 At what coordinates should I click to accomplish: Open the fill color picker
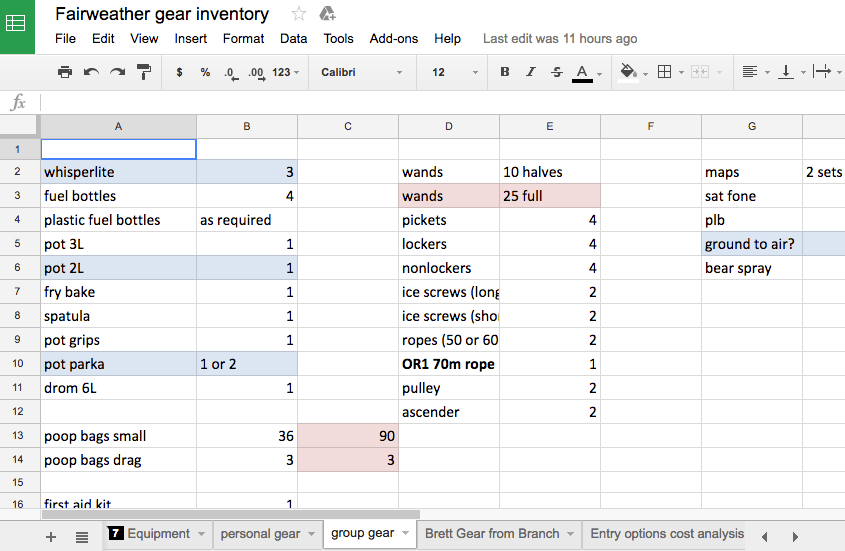click(628, 72)
